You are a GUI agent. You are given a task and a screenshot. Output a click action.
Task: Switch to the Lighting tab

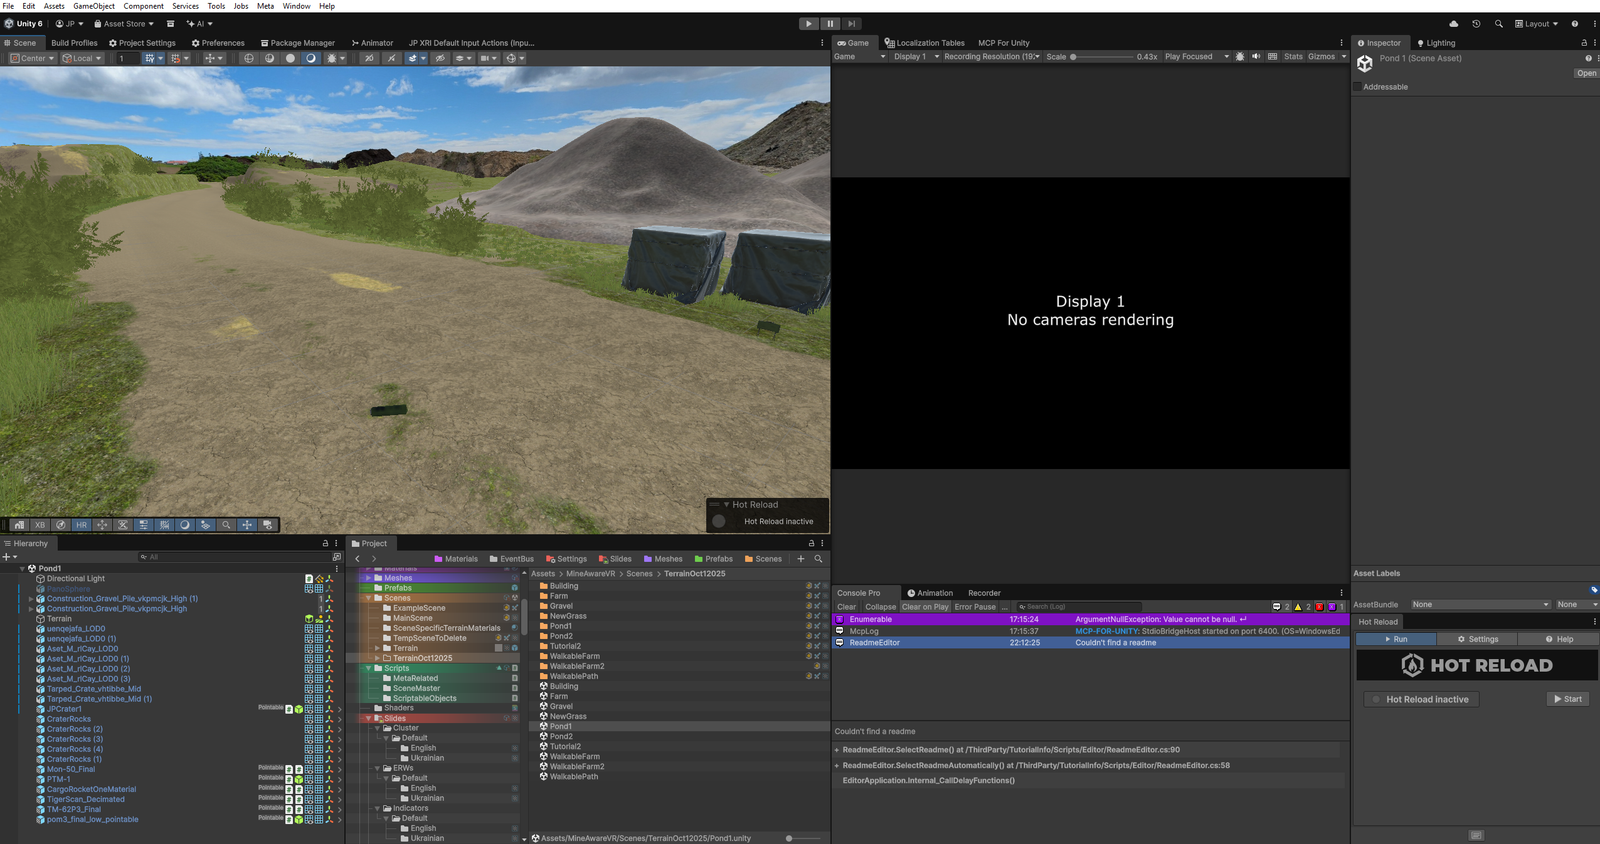[x=1436, y=43]
